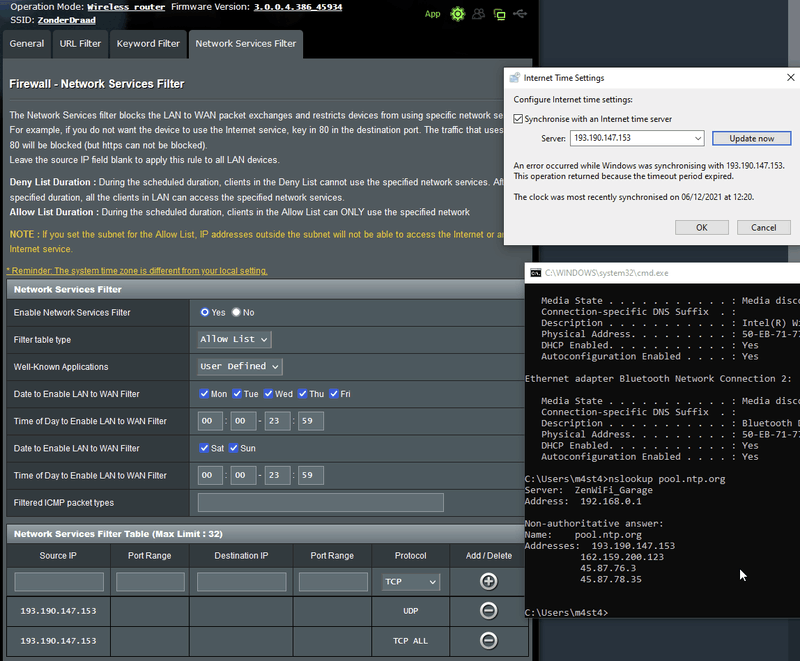Click the green settings gear icon
Screen dimensions: 800x661
(458, 14)
